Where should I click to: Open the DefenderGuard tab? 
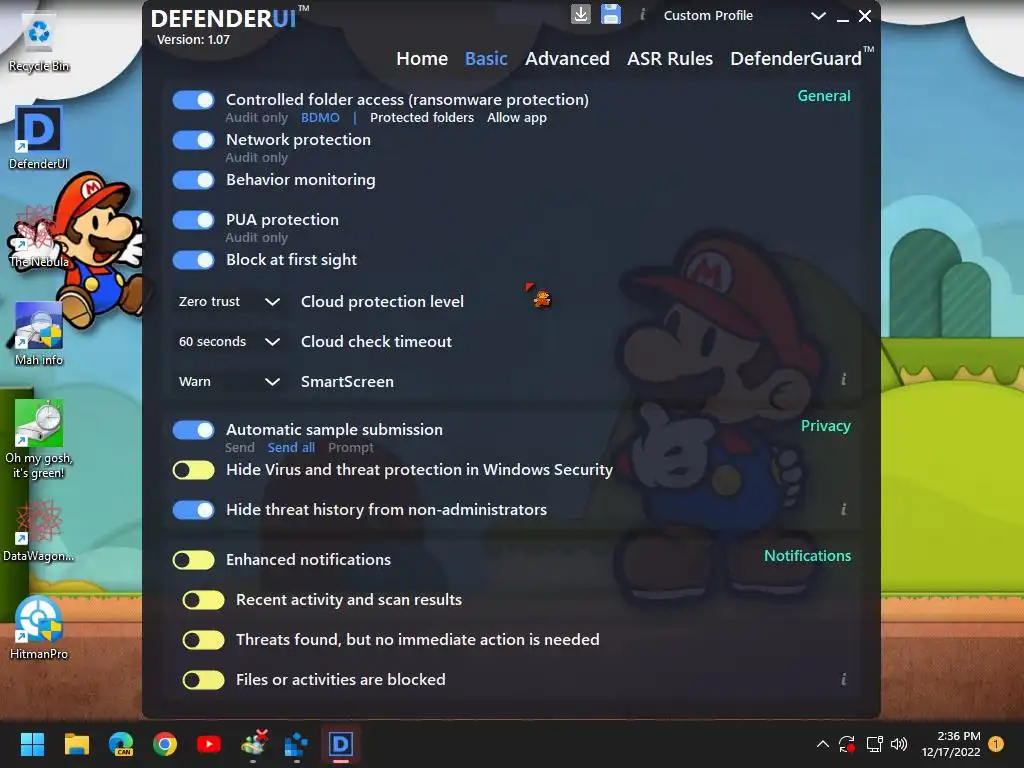801,58
